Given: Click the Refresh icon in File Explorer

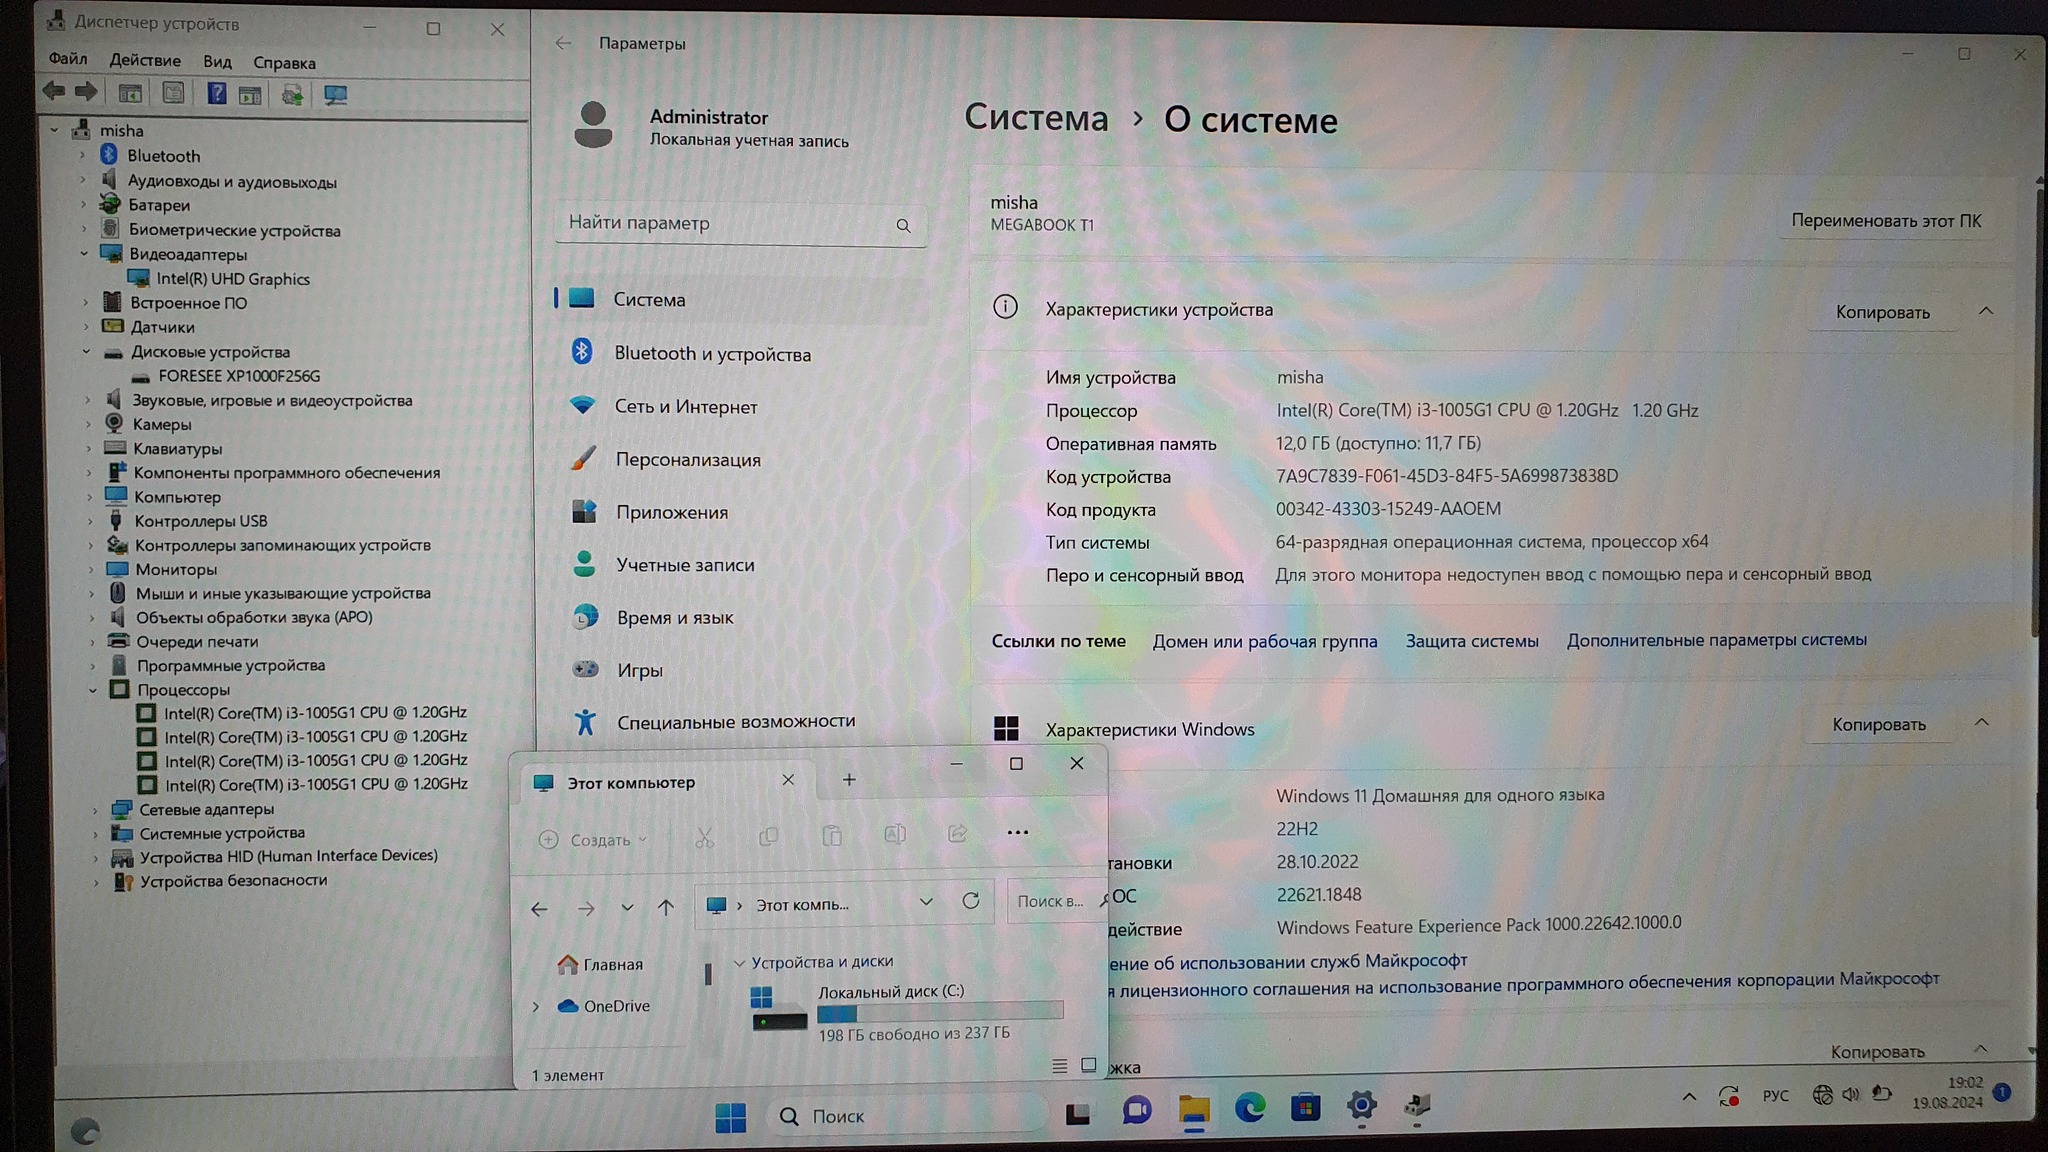Looking at the screenshot, I should (x=970, y=902).
